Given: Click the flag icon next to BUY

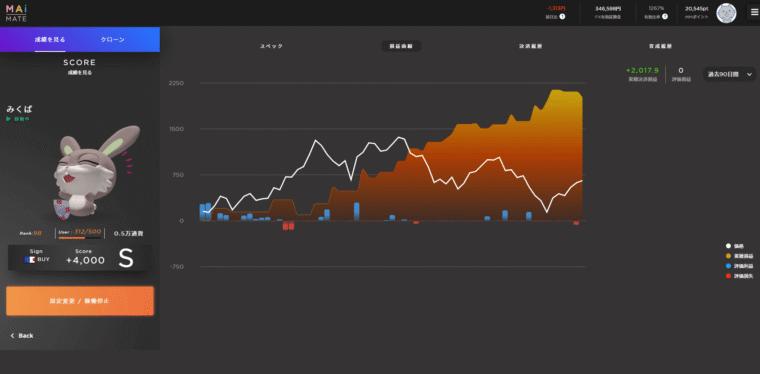Looking at the screenshot, I should [30, 260].
